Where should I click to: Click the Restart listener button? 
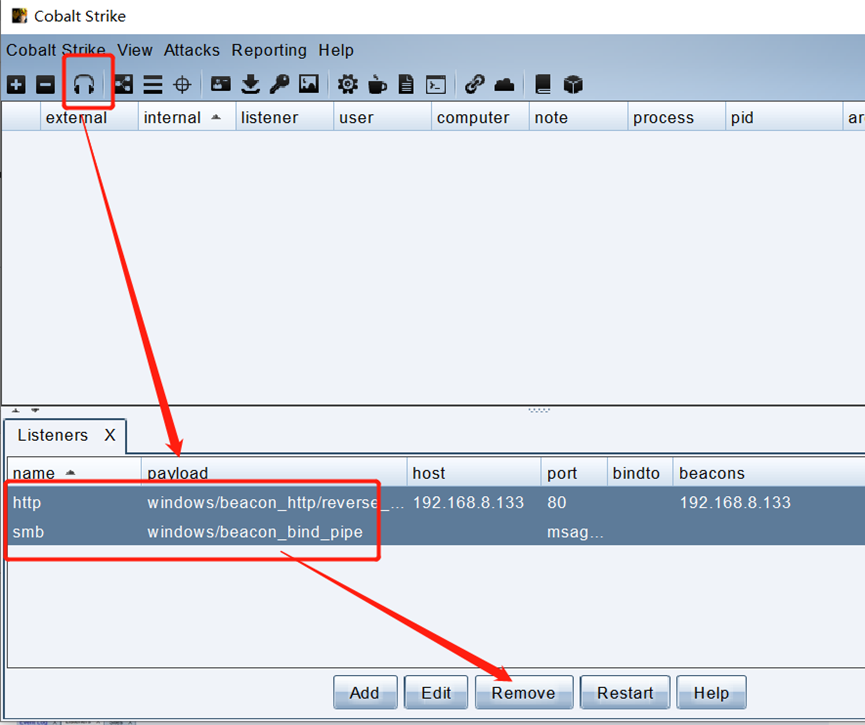click(x=625, y=692)
